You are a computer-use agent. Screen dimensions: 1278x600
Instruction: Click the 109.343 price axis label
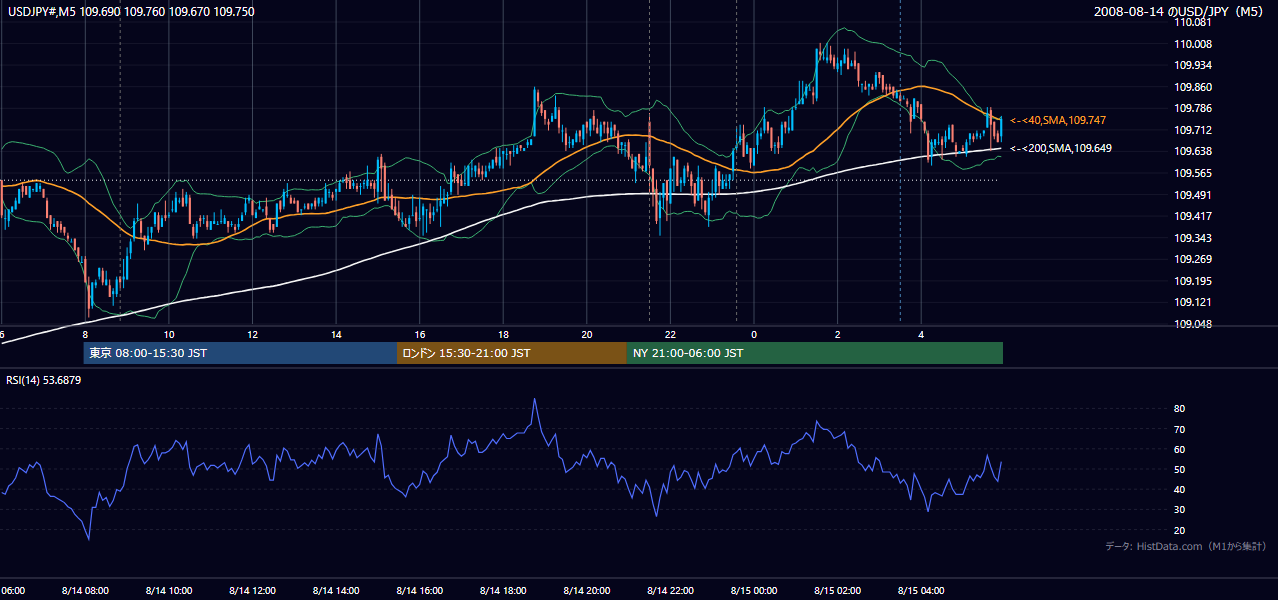pos(1193,238)
